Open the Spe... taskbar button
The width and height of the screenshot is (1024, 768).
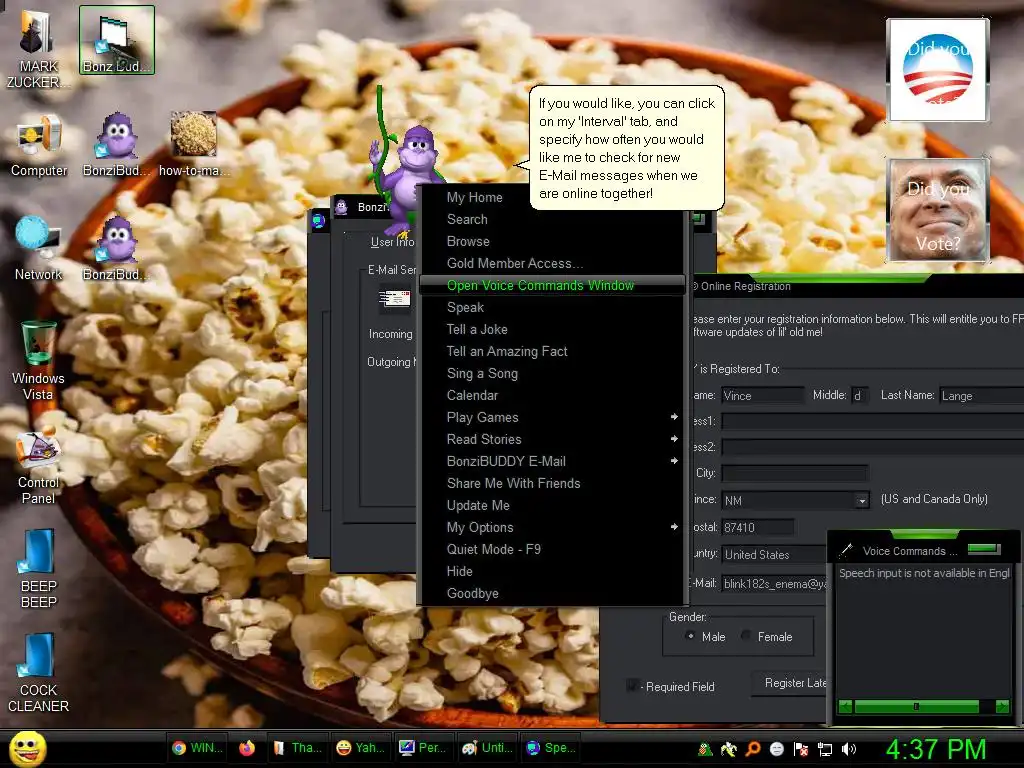(x=551, y=748)
